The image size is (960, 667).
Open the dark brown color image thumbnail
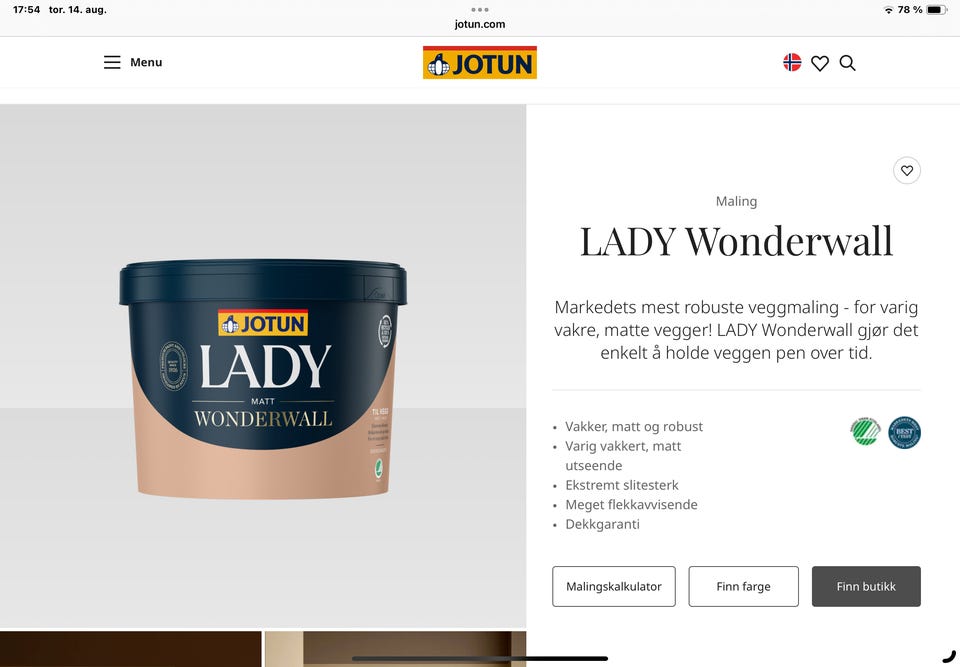[x=130, y=649]
